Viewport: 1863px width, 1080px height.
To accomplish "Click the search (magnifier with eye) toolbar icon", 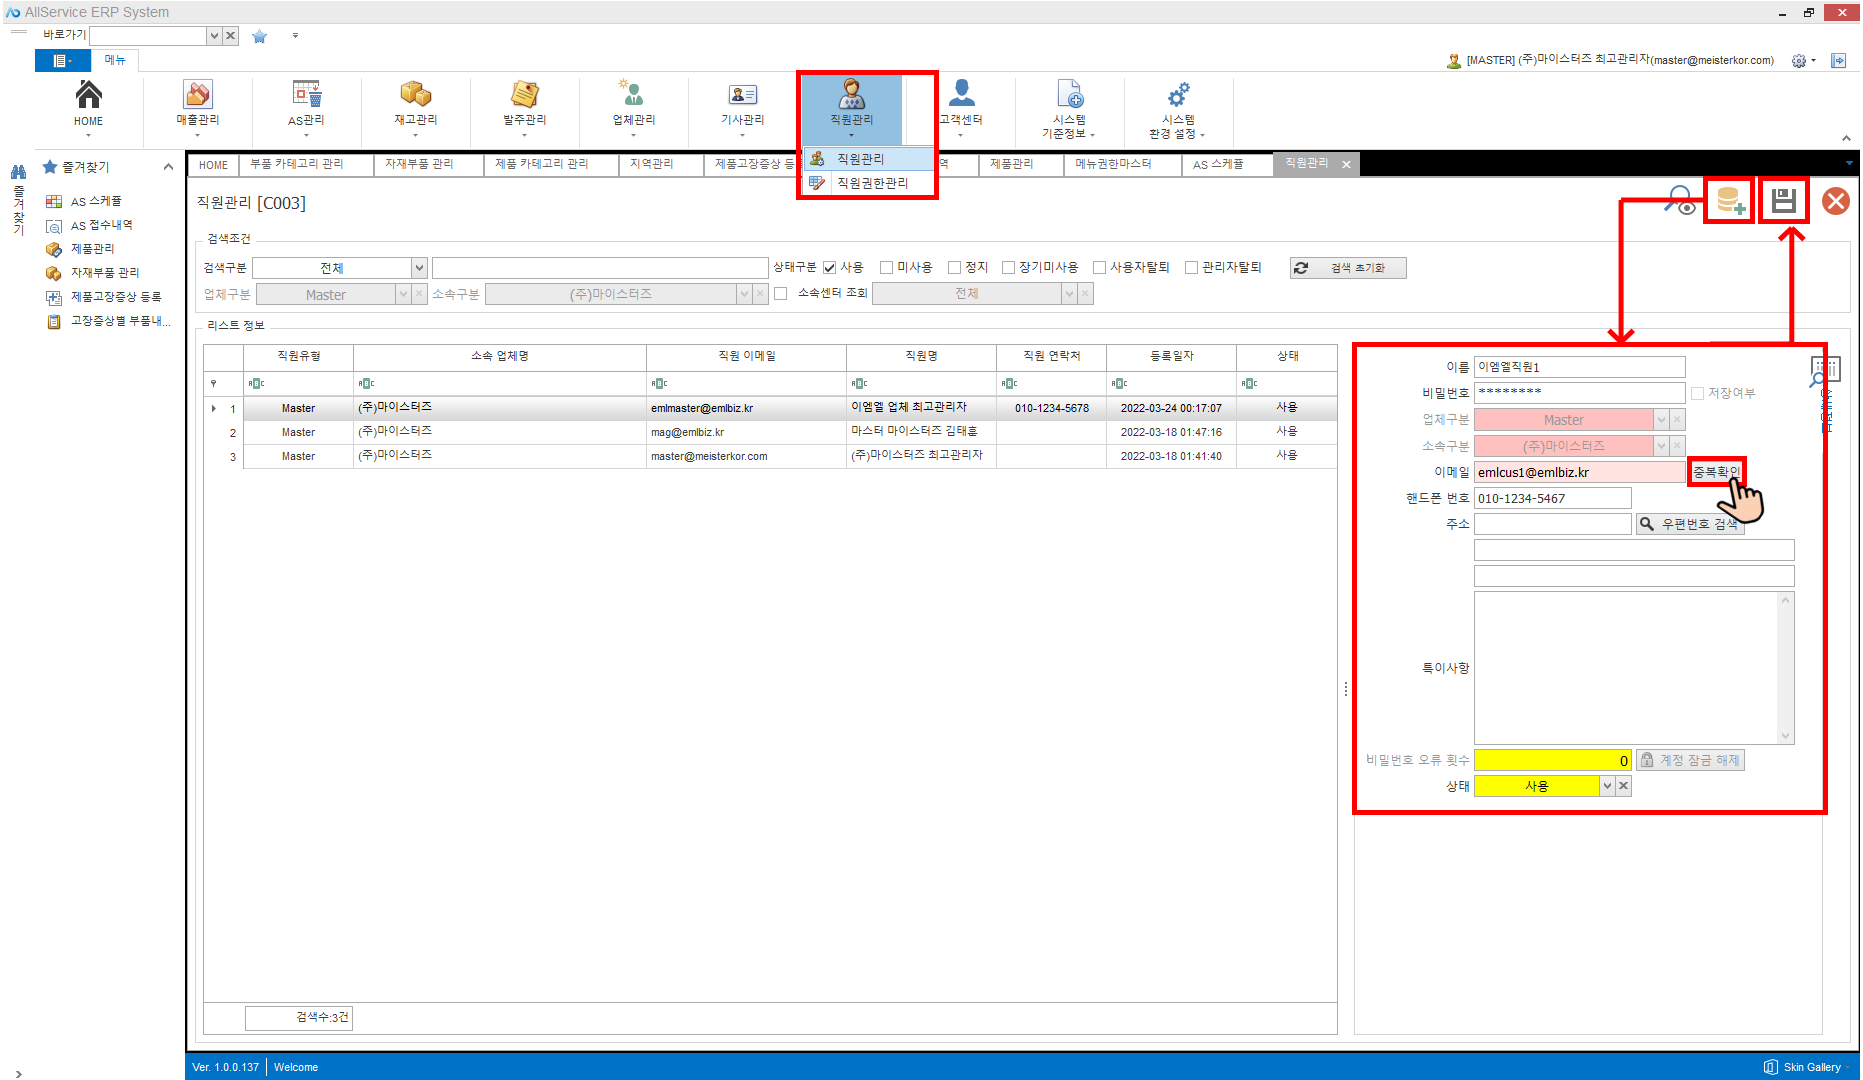I will tap(1680, 201).
